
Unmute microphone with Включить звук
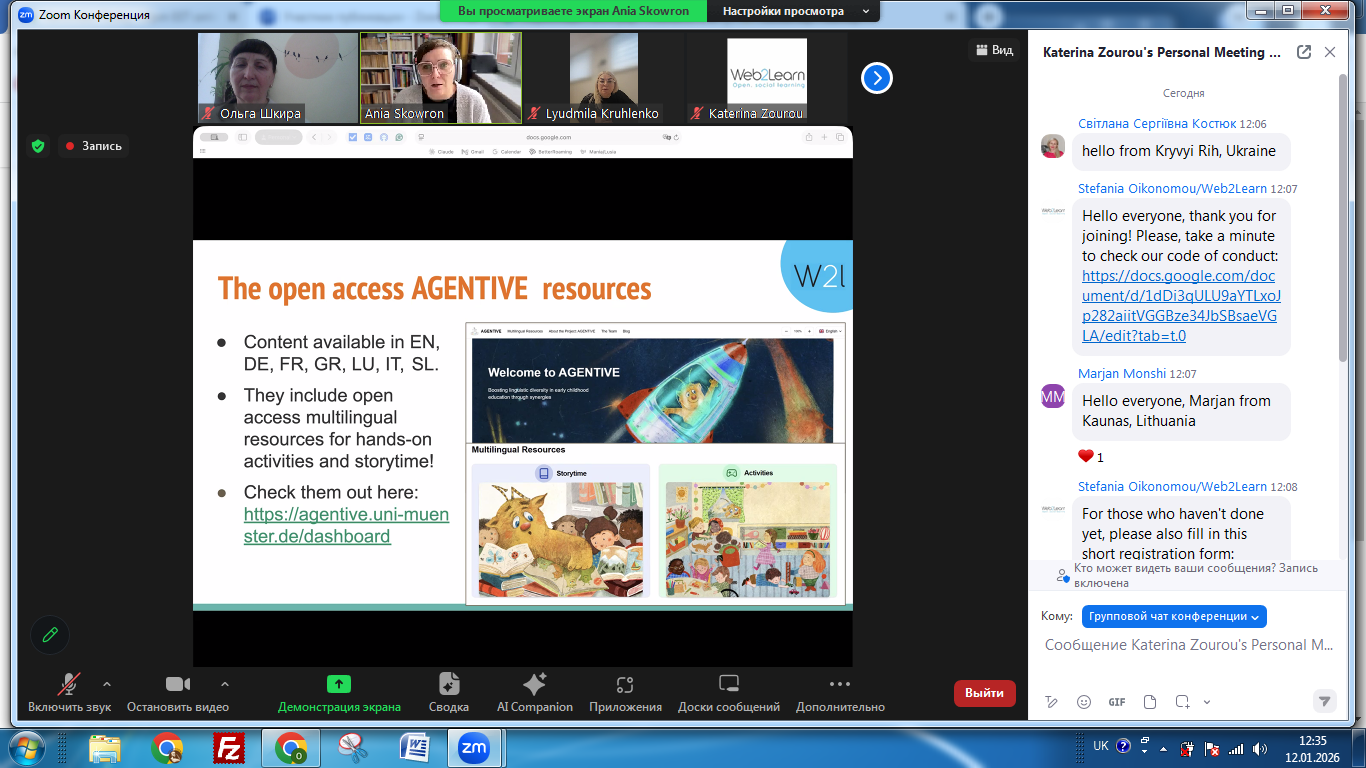68,692
